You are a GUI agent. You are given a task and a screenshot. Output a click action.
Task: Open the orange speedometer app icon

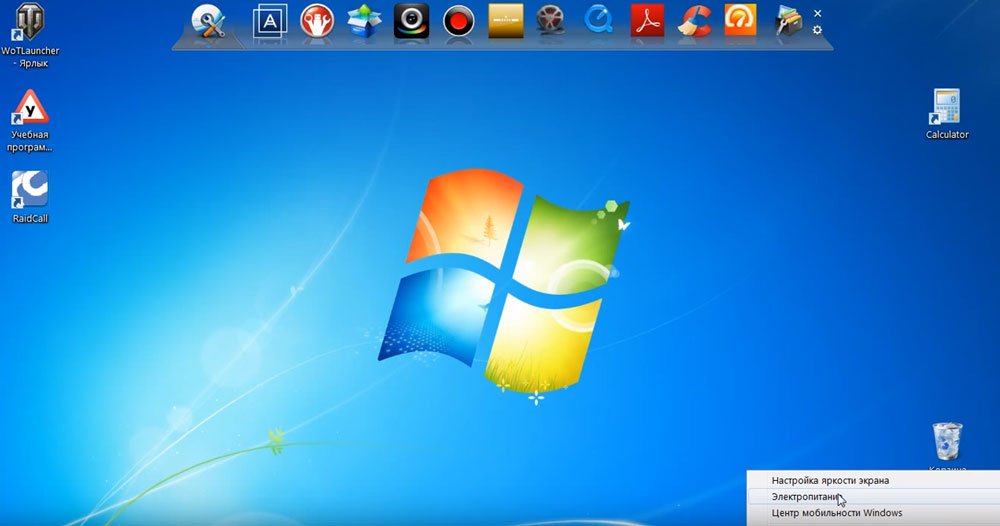[740, 20]
